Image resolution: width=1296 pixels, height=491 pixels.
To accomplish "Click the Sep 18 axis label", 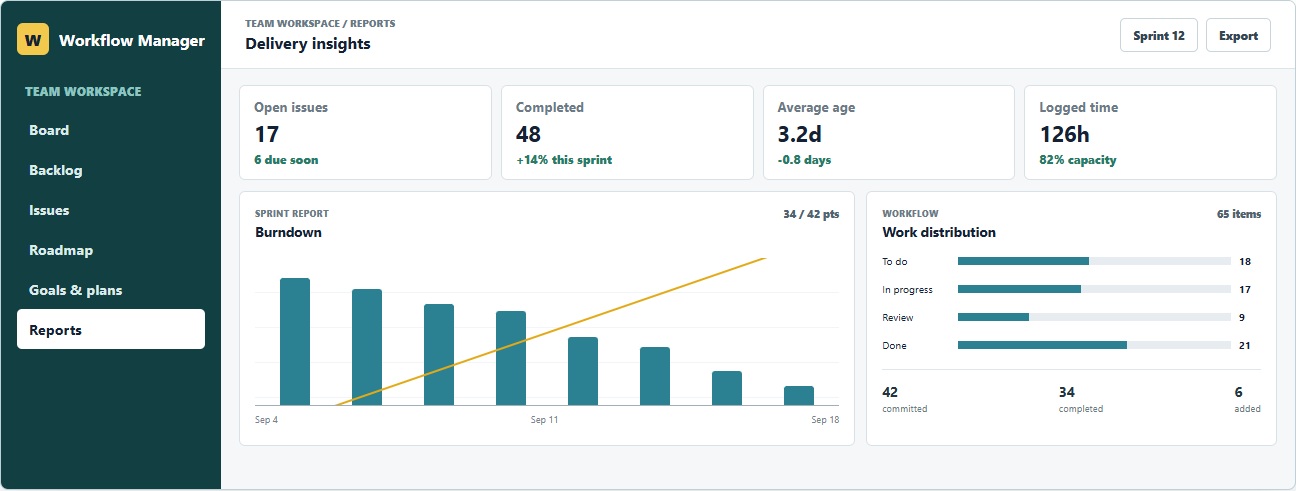I will point(825,420).
